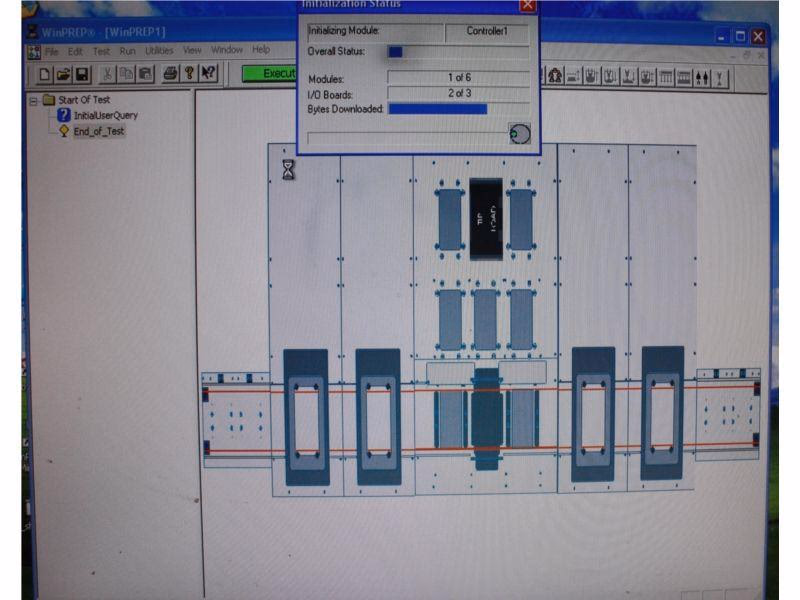Click the Print icon in toolbar
Screen dimensions: 800x600
(170, 74)
